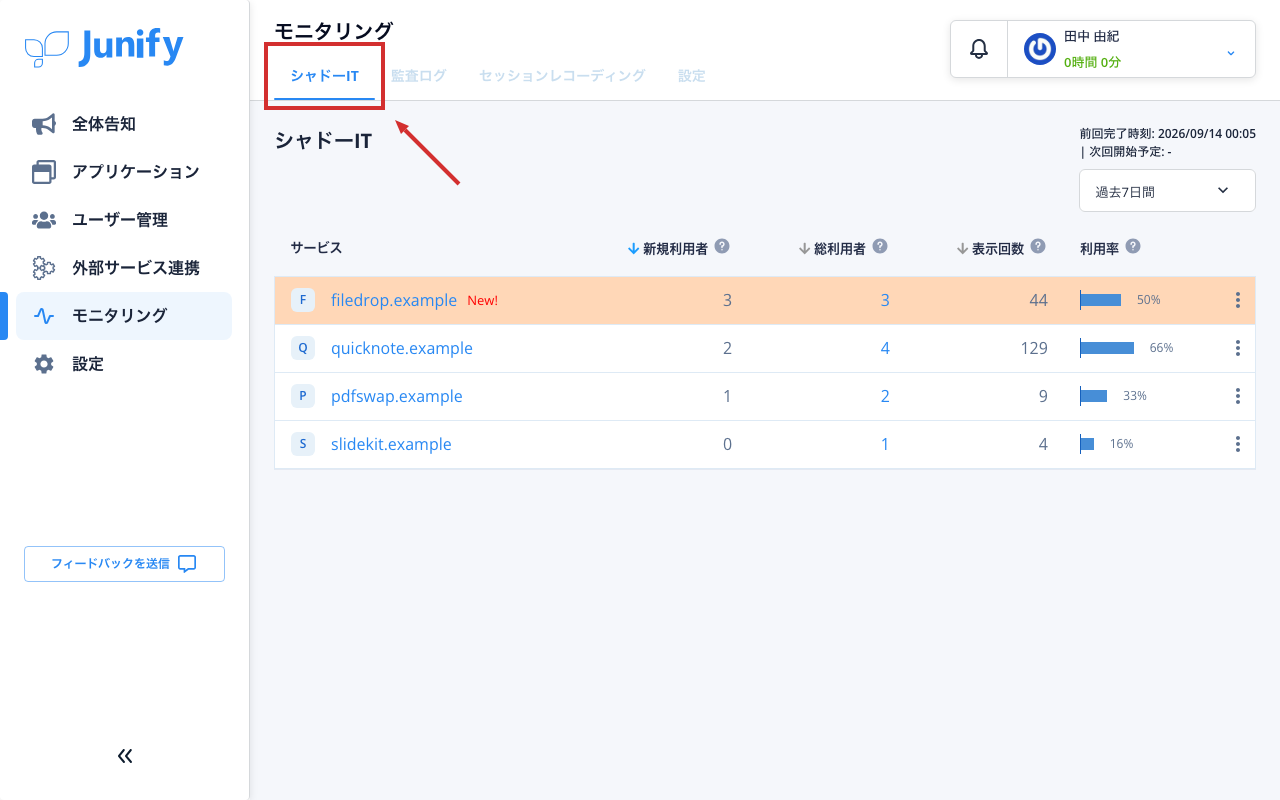Click the megaphone icon for 全体告知
The height and width of the screenshot is (800, 1280).
(x=44, y=124)
